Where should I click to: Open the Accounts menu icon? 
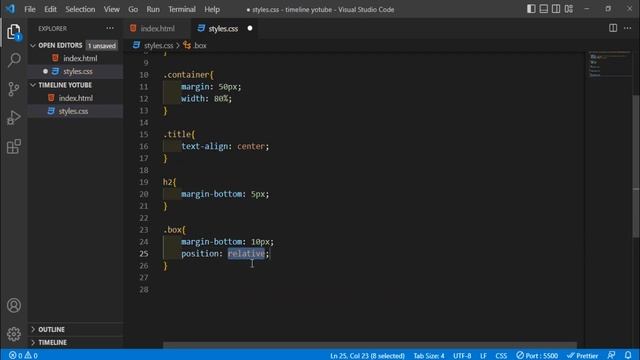pyautogui.click(x=14, y=305)
